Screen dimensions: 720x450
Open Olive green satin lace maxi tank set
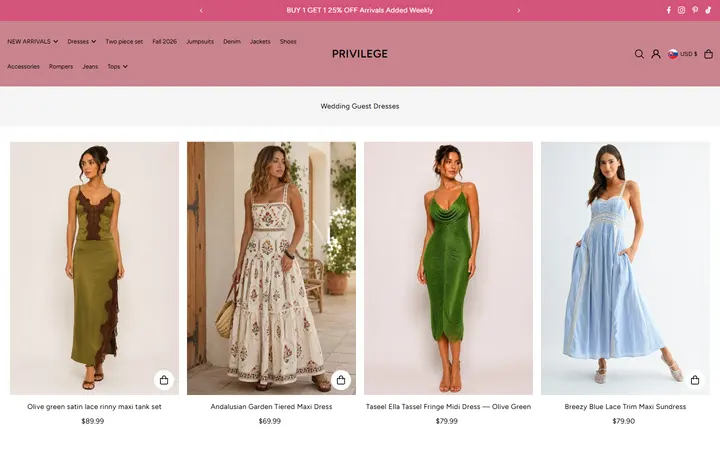coord(94,406)
